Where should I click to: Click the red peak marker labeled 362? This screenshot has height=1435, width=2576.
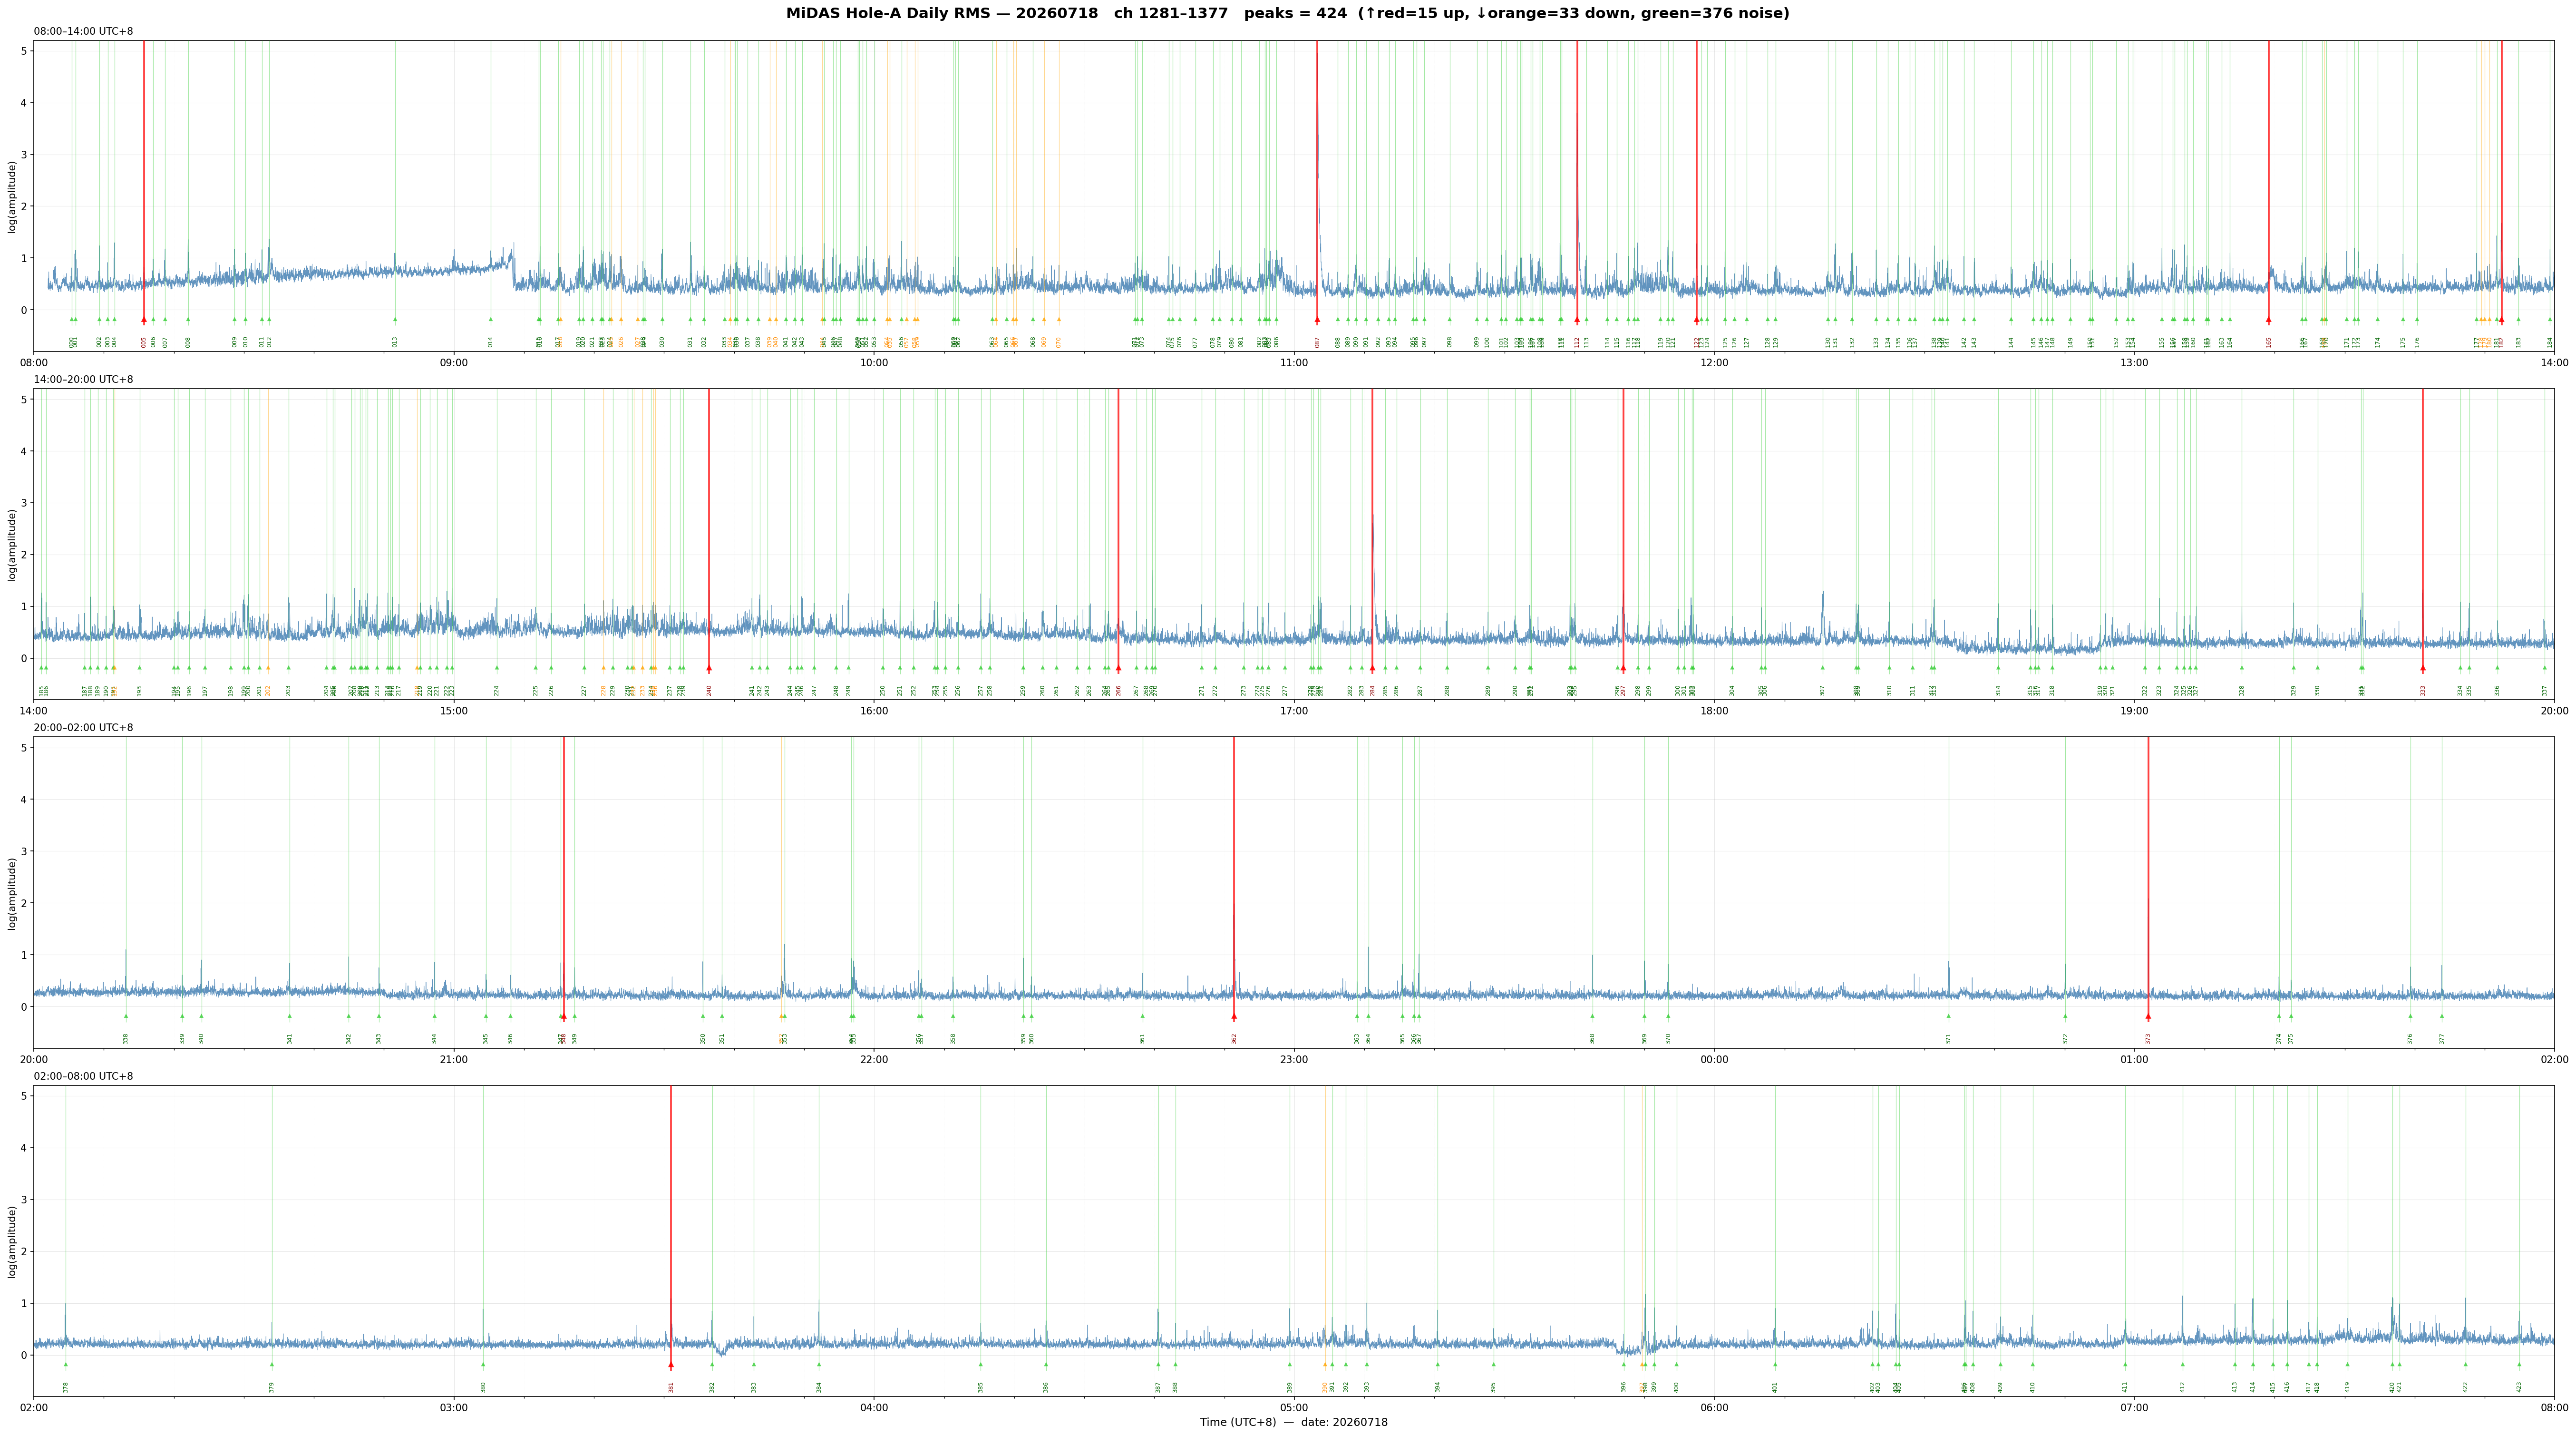[x=1234, y=1016]
